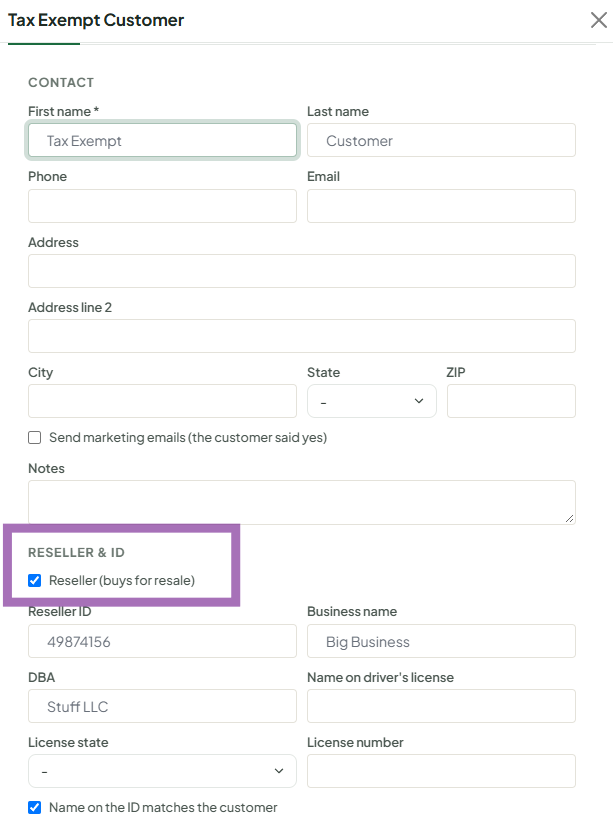This screenshot has height=833, width=613.
Task: Enable Send marketing emails checkbox
Action: [x=35, y=437]
